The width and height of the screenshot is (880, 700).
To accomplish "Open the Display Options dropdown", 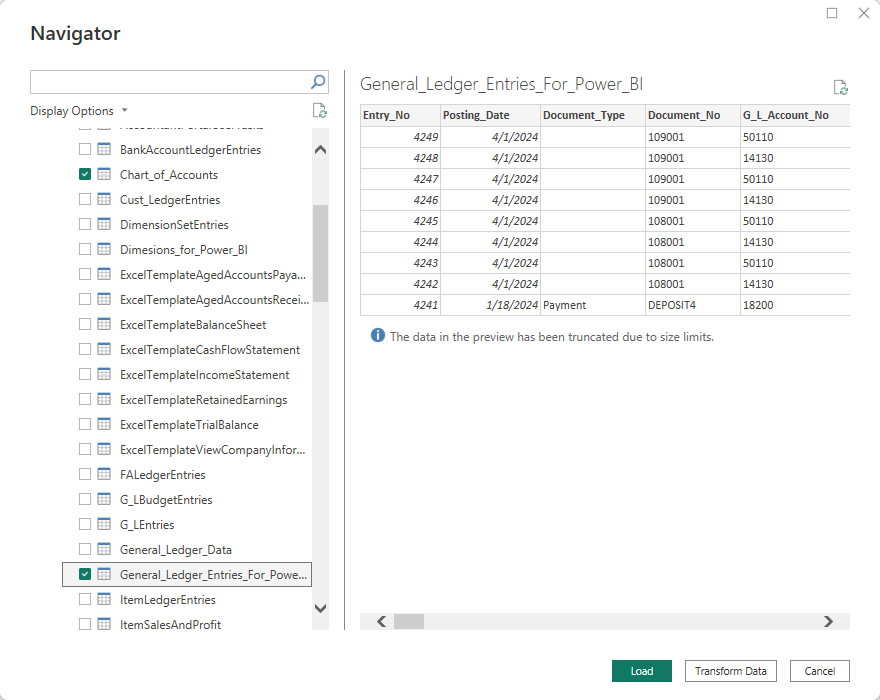I will (x=79, y=111).
